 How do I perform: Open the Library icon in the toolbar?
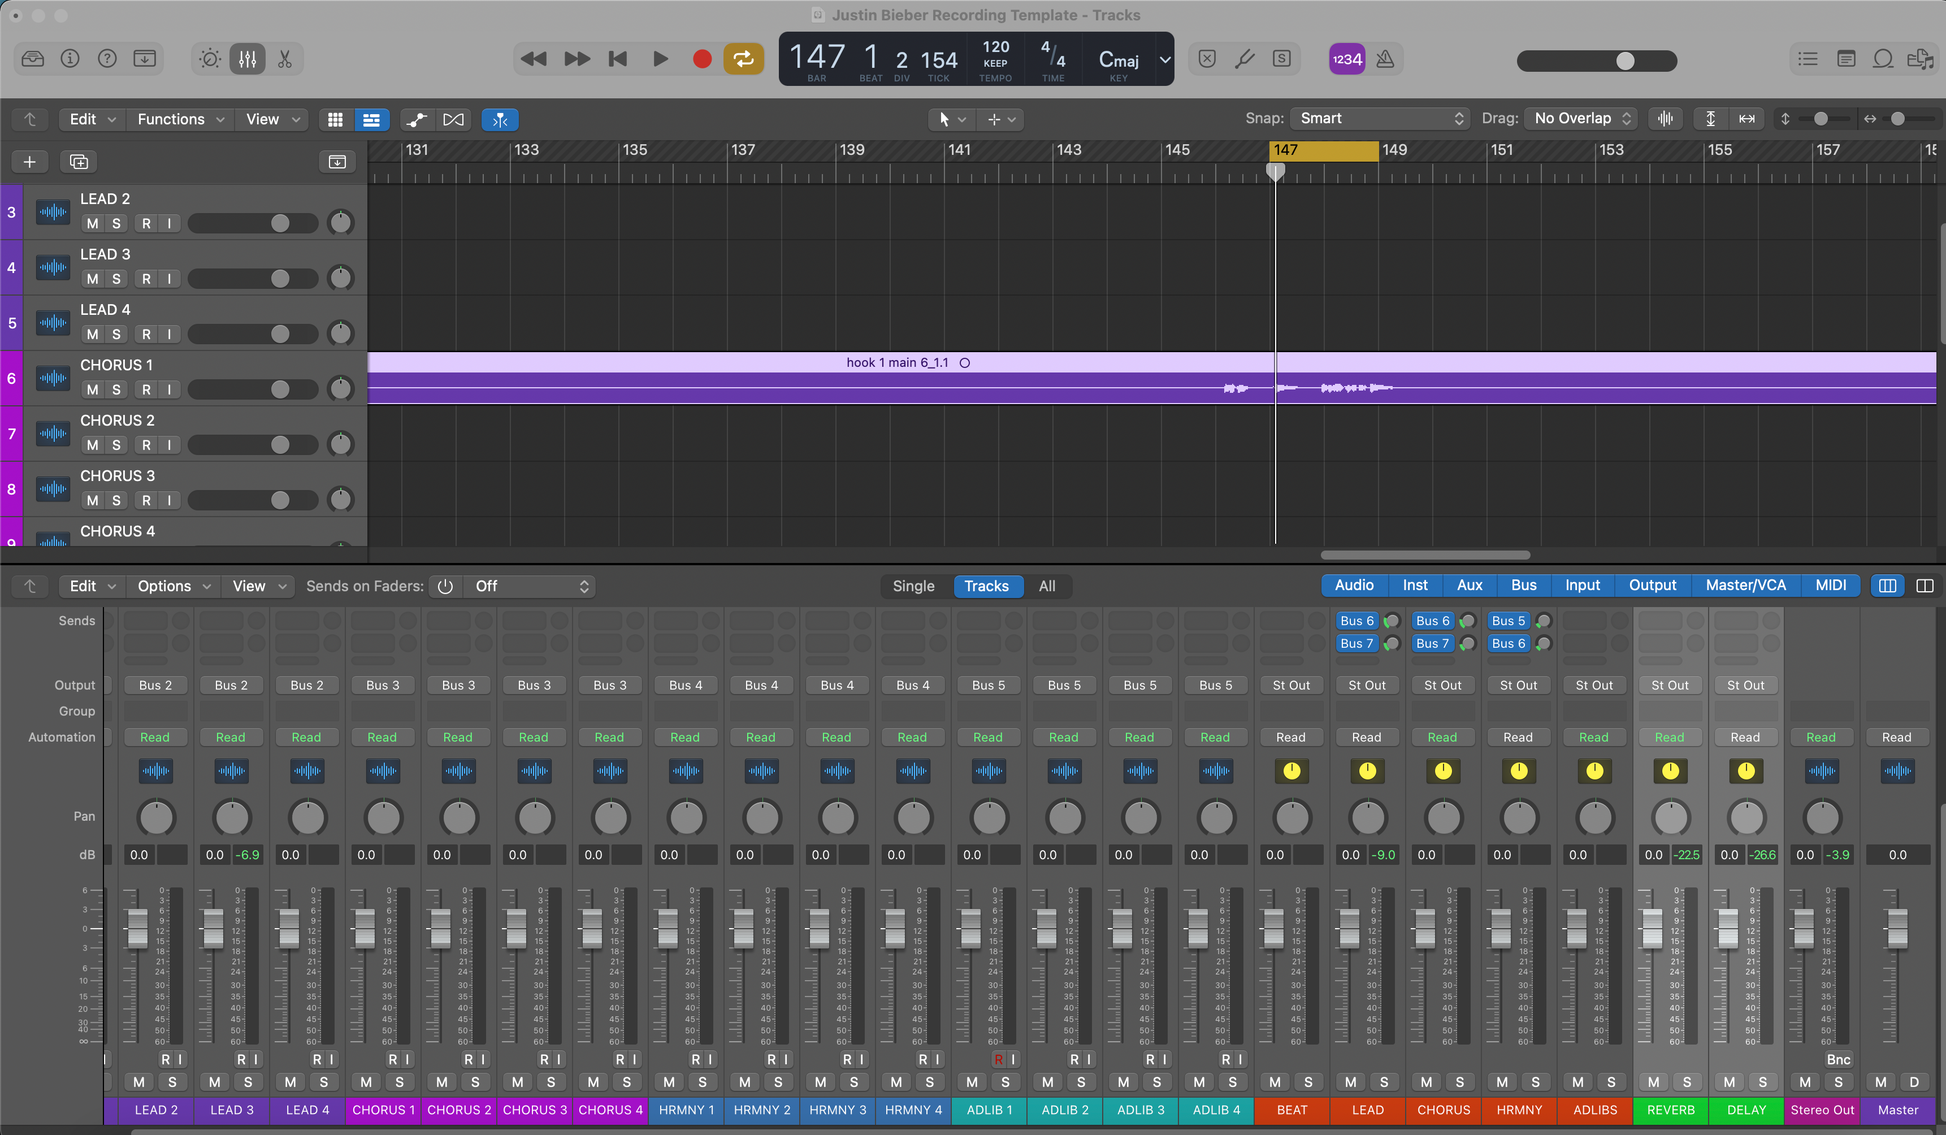pyautogui.click(x=33, y=59)
